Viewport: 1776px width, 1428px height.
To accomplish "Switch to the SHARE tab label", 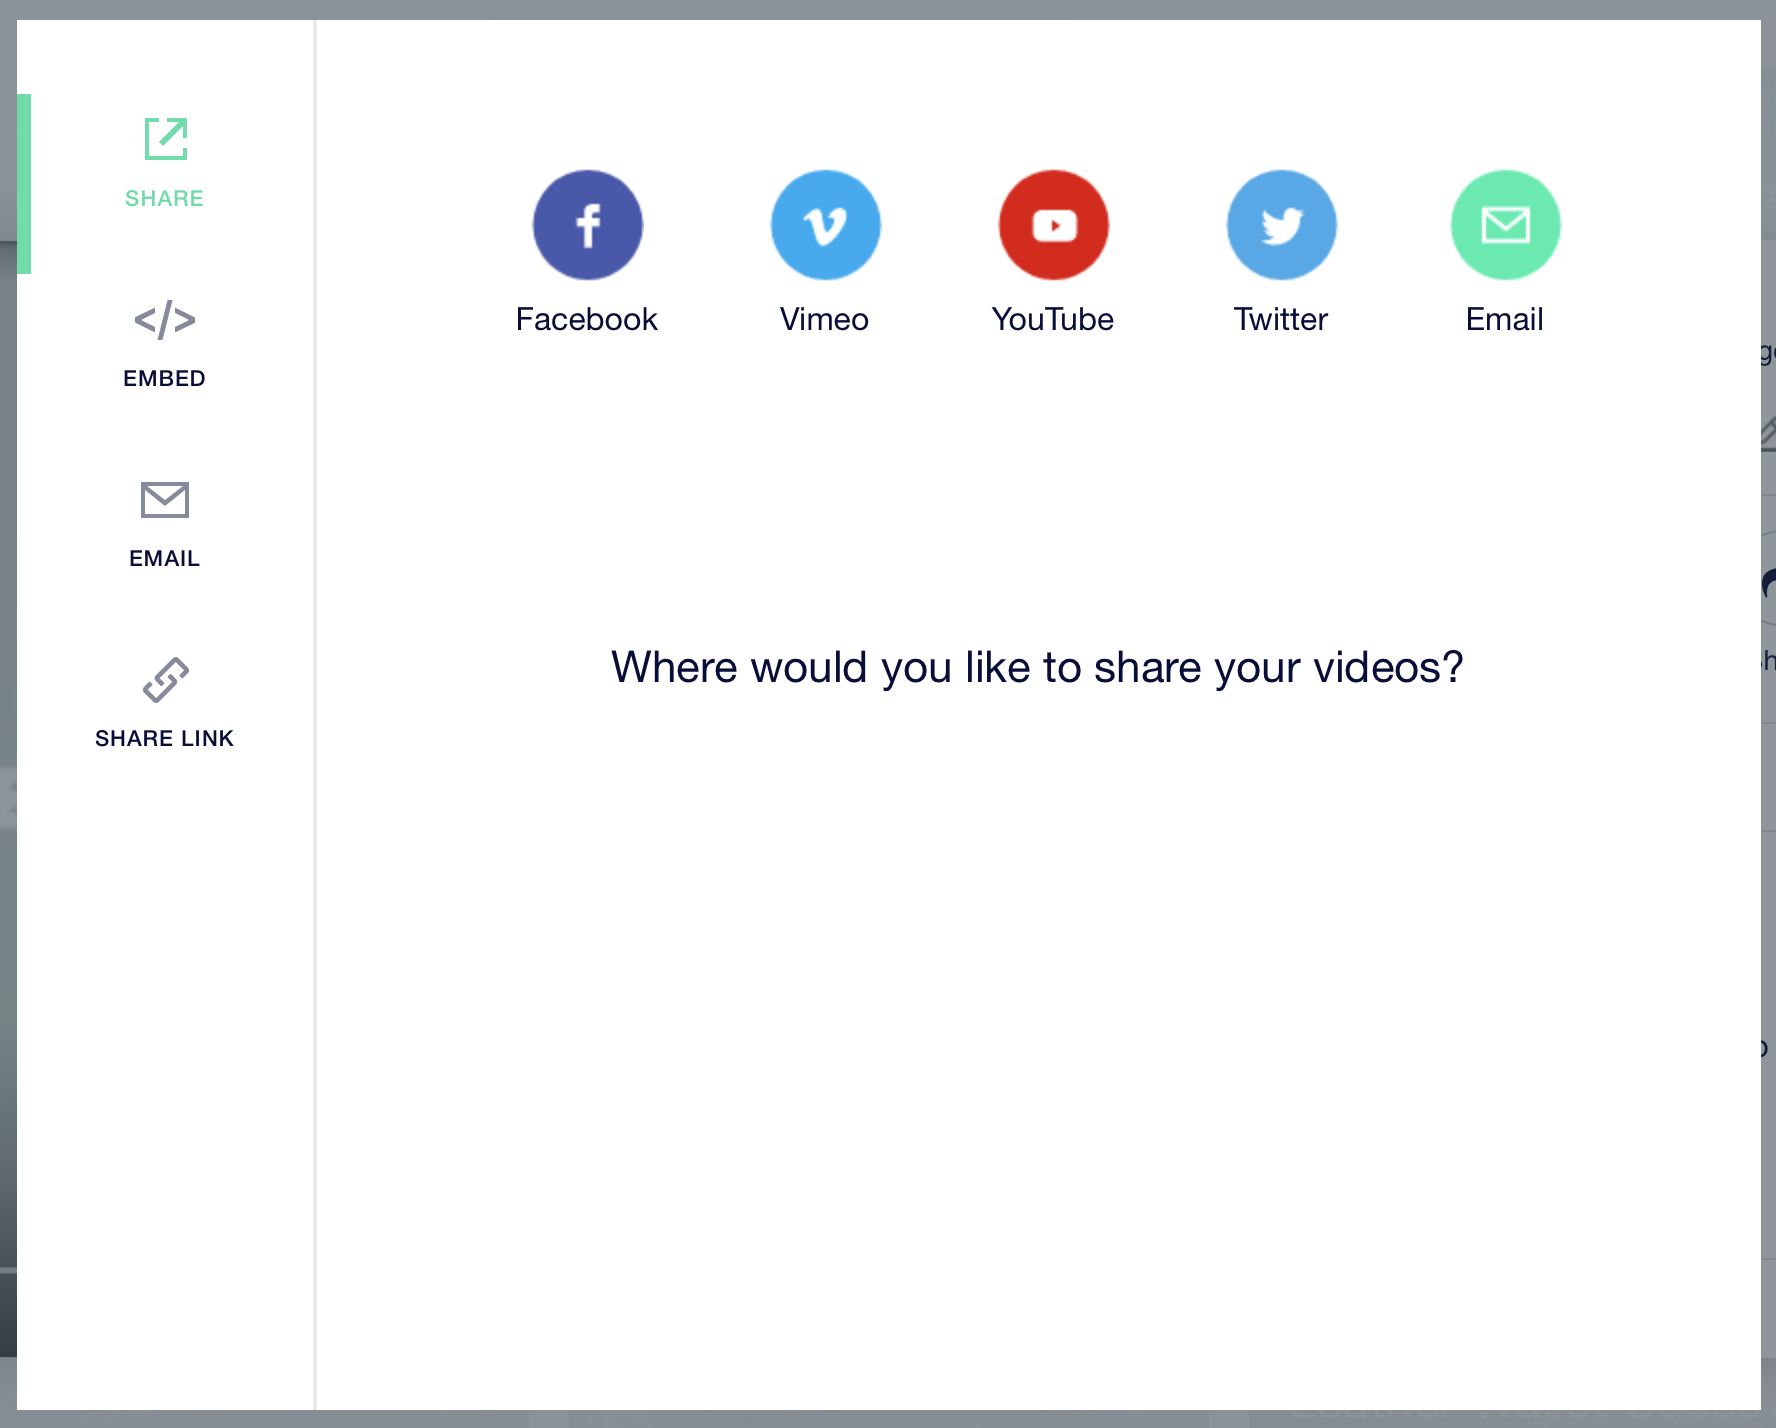I will pyautogui.click(x=164, y=198).
